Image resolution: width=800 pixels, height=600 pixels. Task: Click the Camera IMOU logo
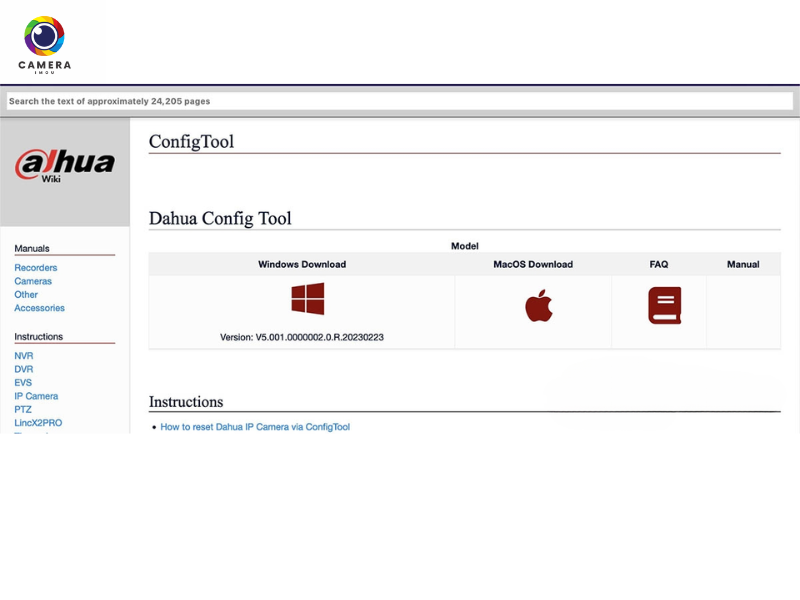pos(44,43)
